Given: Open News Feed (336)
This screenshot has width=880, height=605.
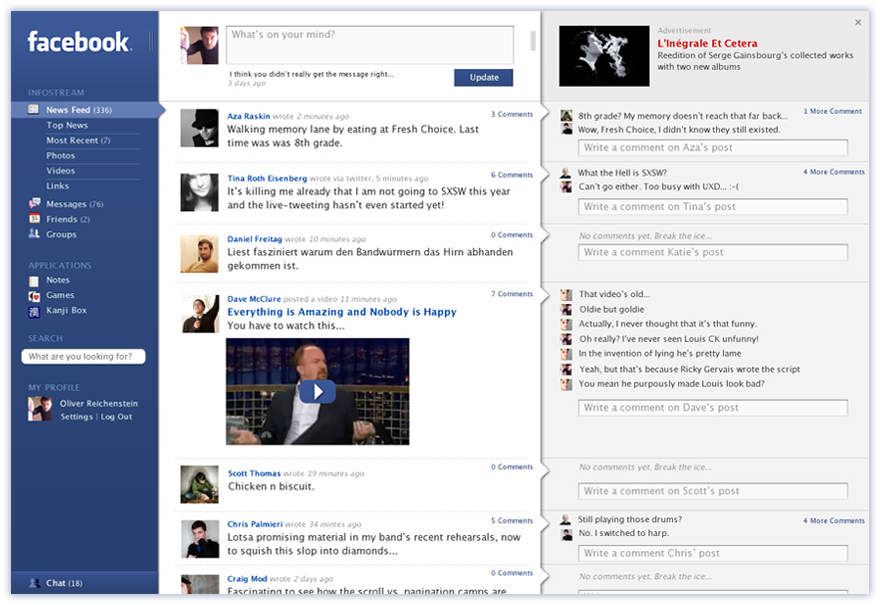Looking at the screenshot, I should 79,110.
